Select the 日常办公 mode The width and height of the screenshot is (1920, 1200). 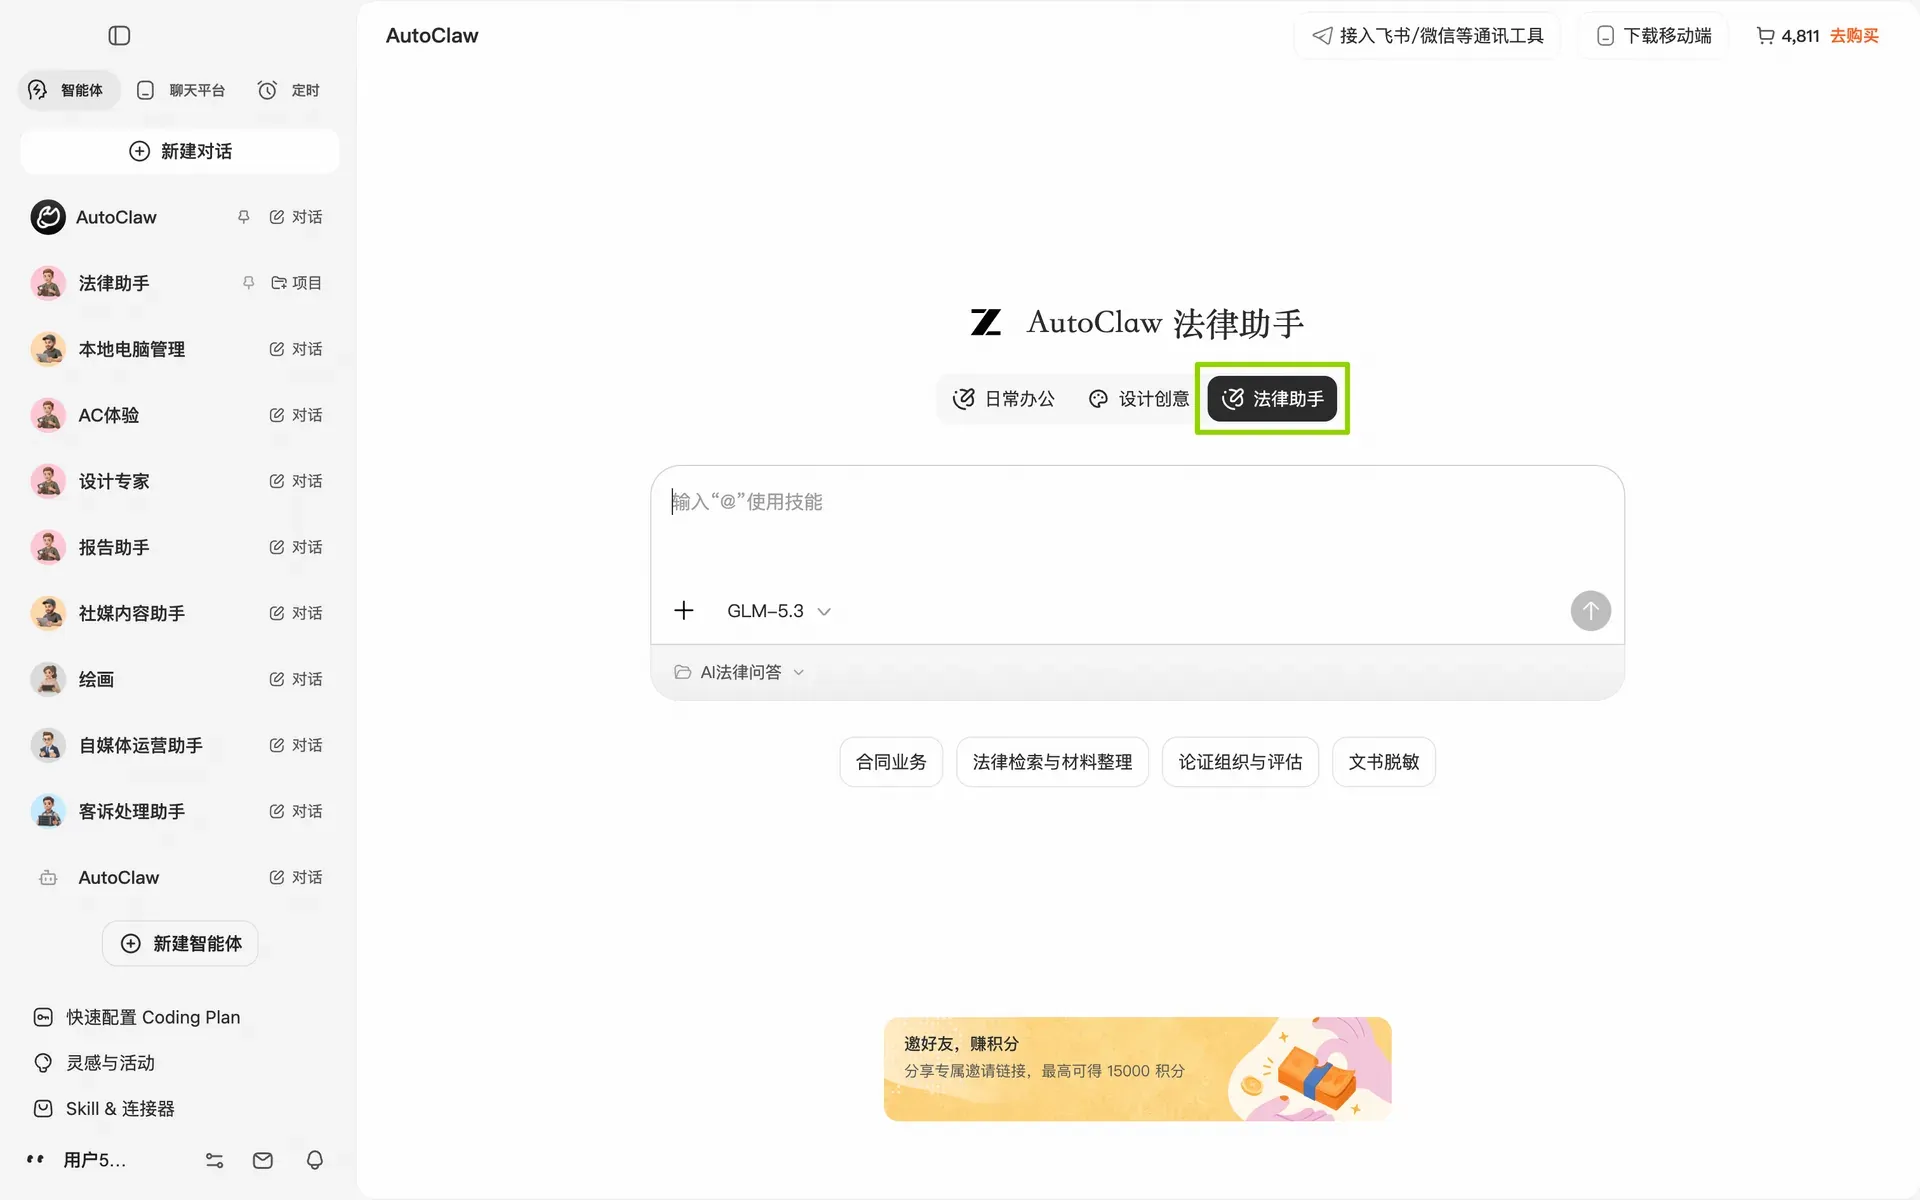[1004, 399]
